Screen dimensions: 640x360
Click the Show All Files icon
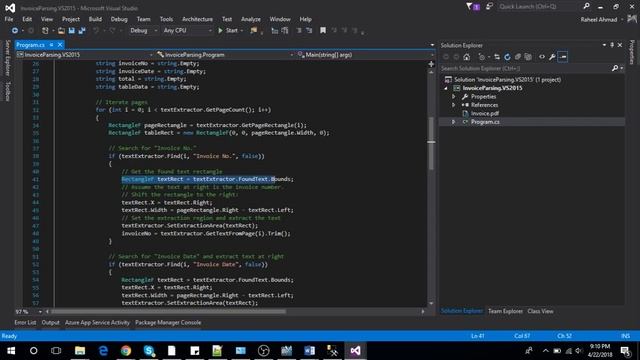click(528, 57)
